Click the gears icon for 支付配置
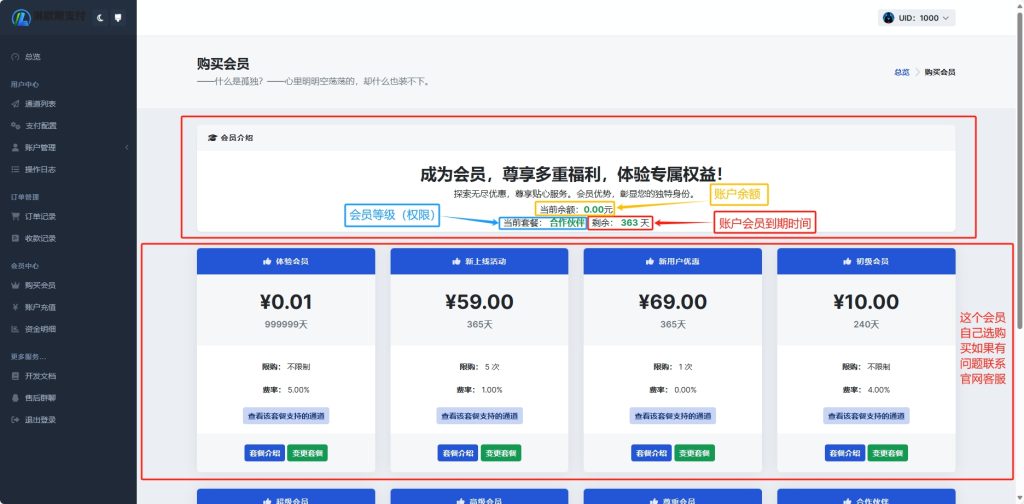 click(15, 125)
